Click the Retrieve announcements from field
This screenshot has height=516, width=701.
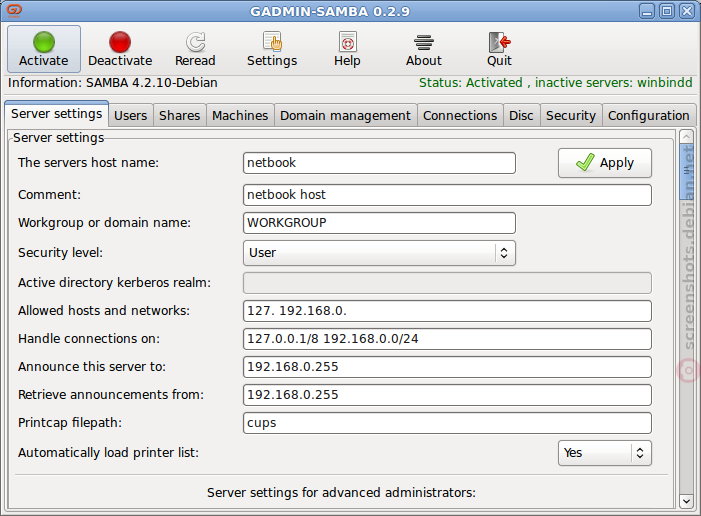[447, 395]
